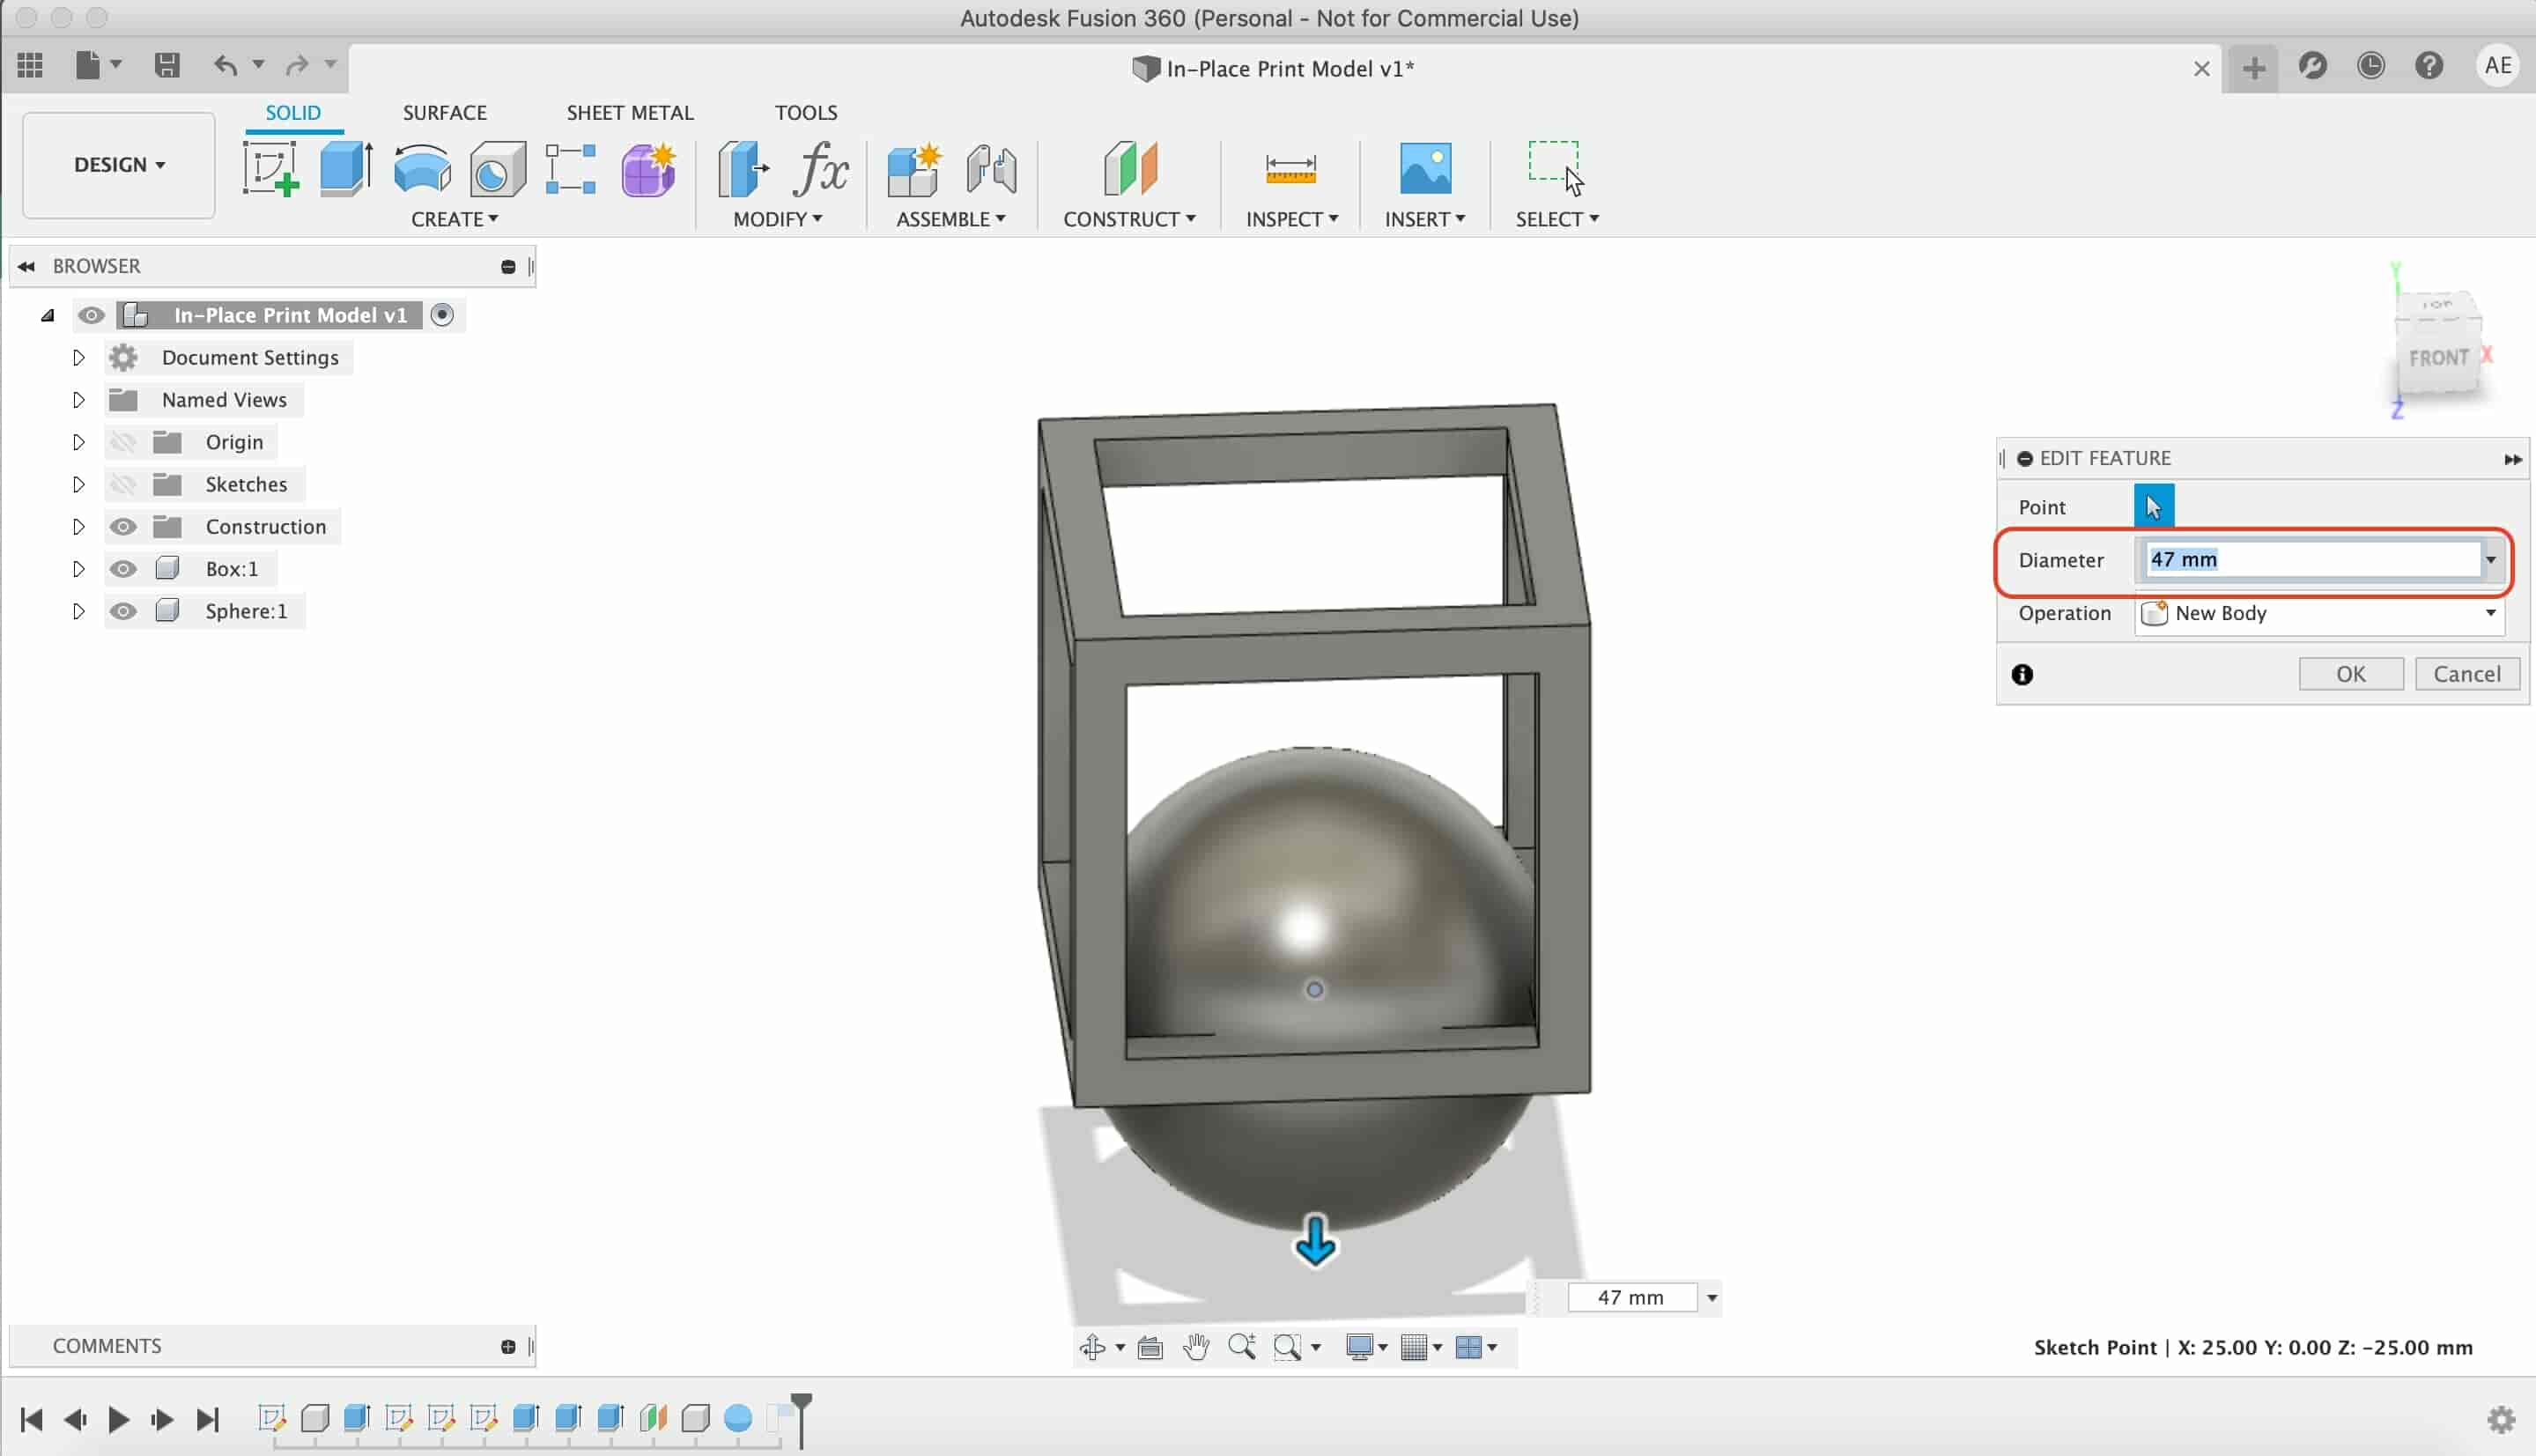Viewport: 2536px width, 1456px height.
Task: Click the sphere feature in timeline
Action: pyautogui.click(x=737, y=1418)
